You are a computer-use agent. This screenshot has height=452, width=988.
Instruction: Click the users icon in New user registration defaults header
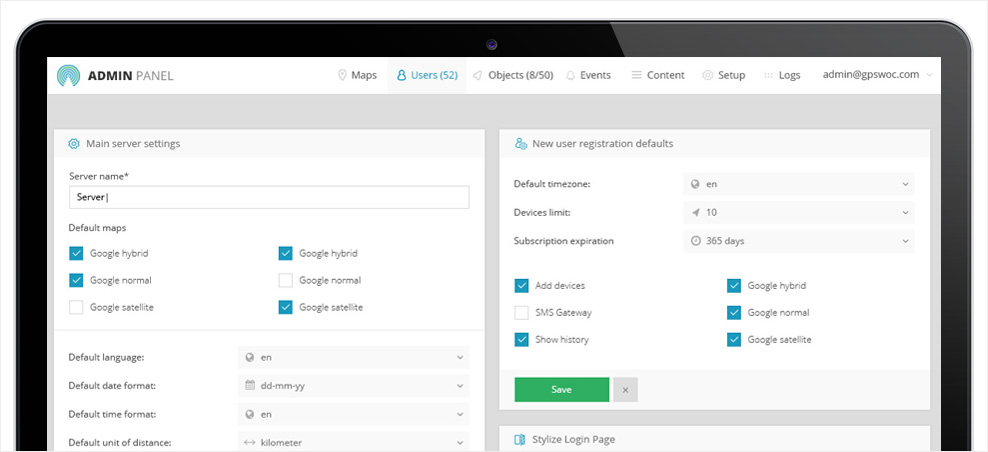520,144
